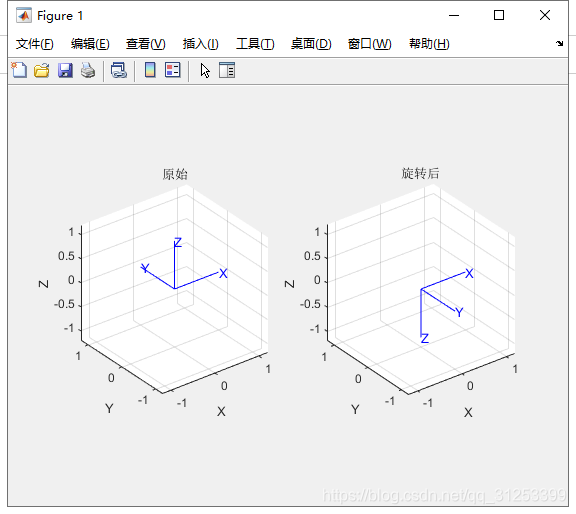Image resolution: width=576 pixels, height=514 pixels.
Task: Click the MATLAB logo in the title bar
Action: tap(24, 15)
